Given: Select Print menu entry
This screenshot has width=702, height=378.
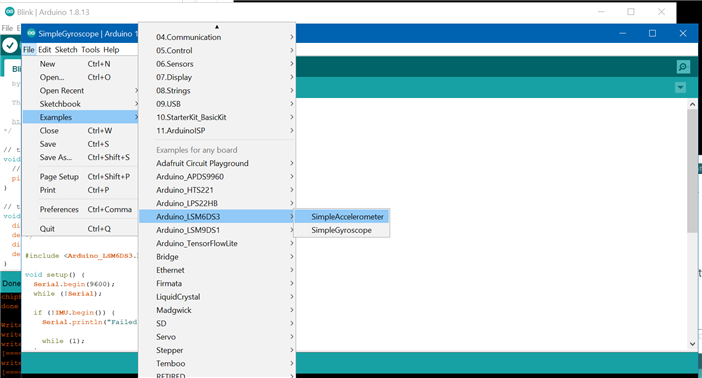Looking at the screenshot, I should (81, 190).
